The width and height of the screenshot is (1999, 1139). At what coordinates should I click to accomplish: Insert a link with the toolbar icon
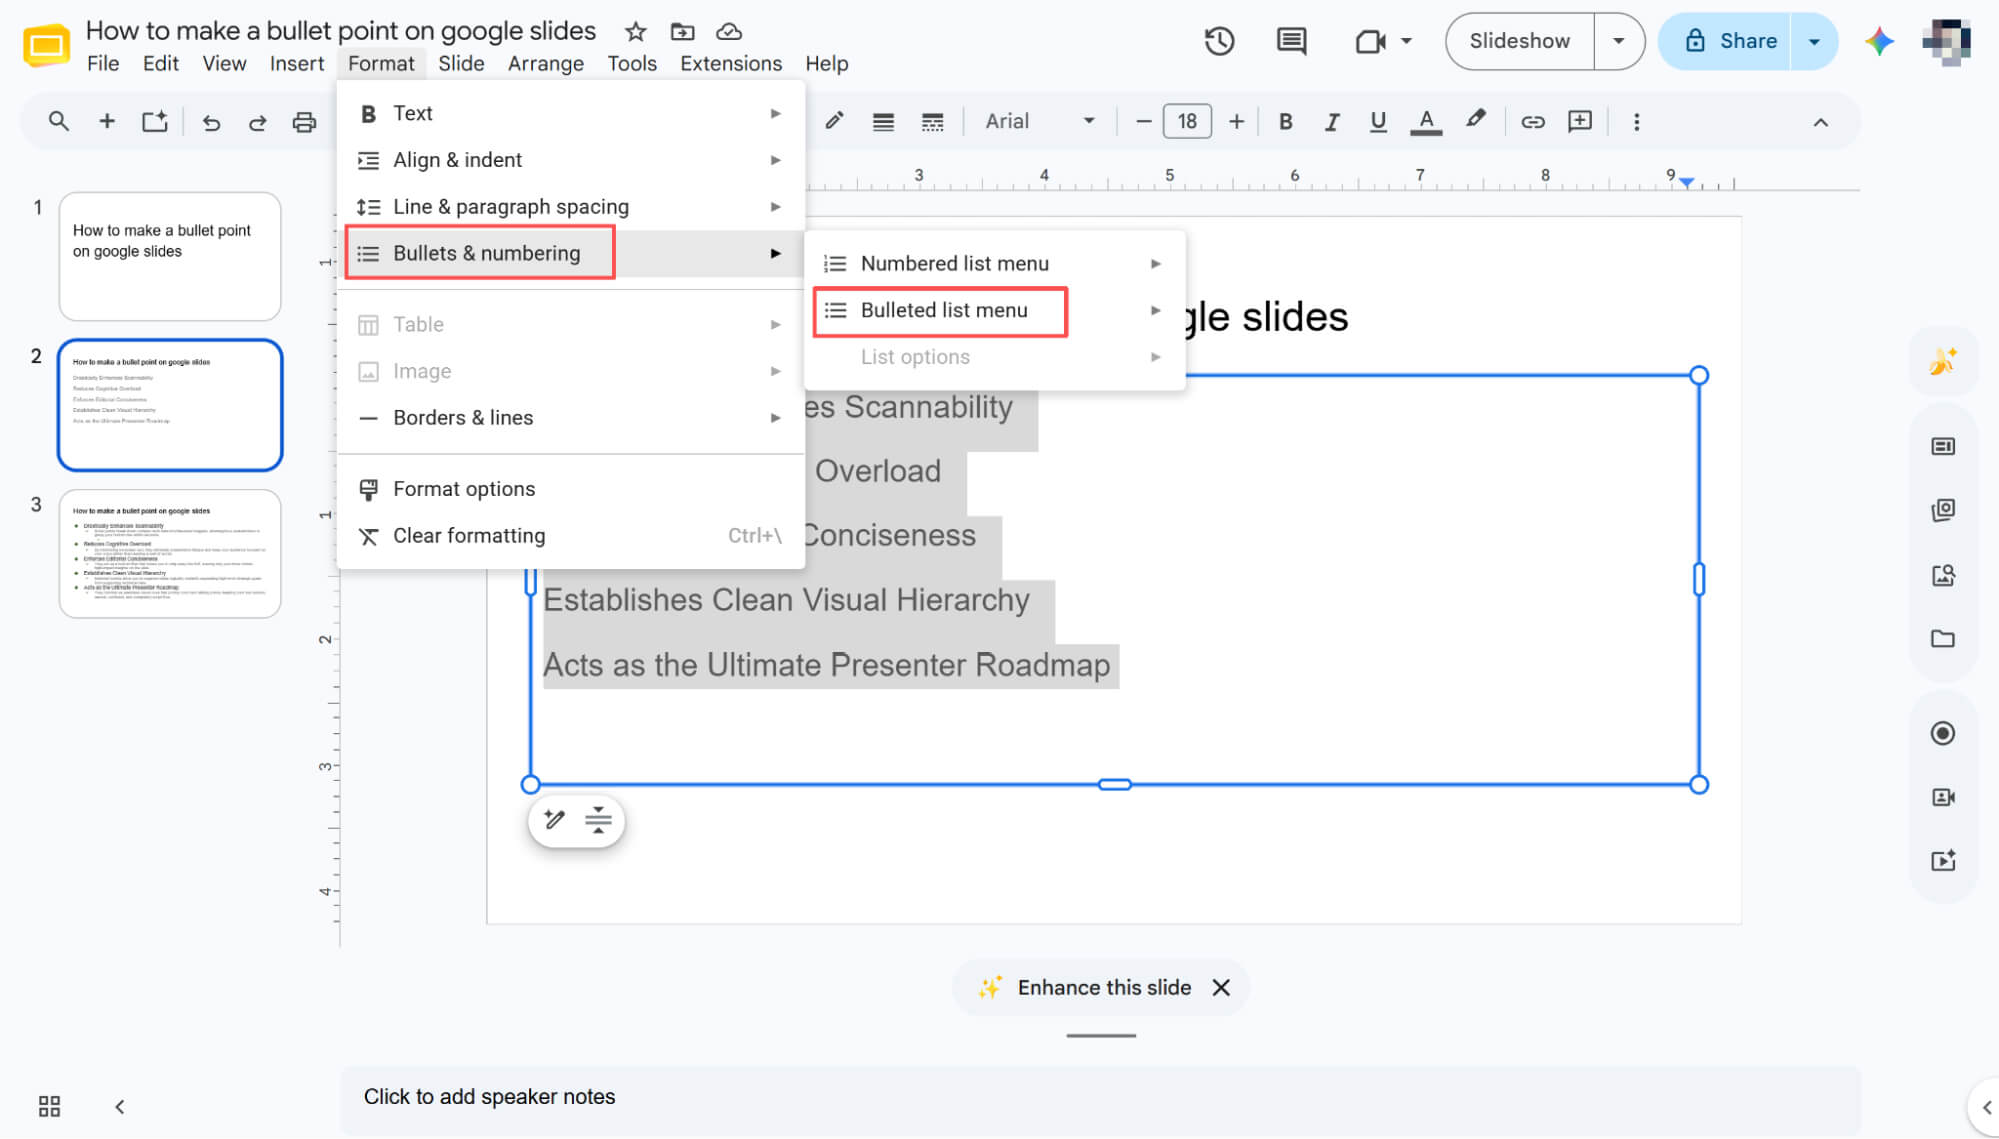click(1533, 122)
